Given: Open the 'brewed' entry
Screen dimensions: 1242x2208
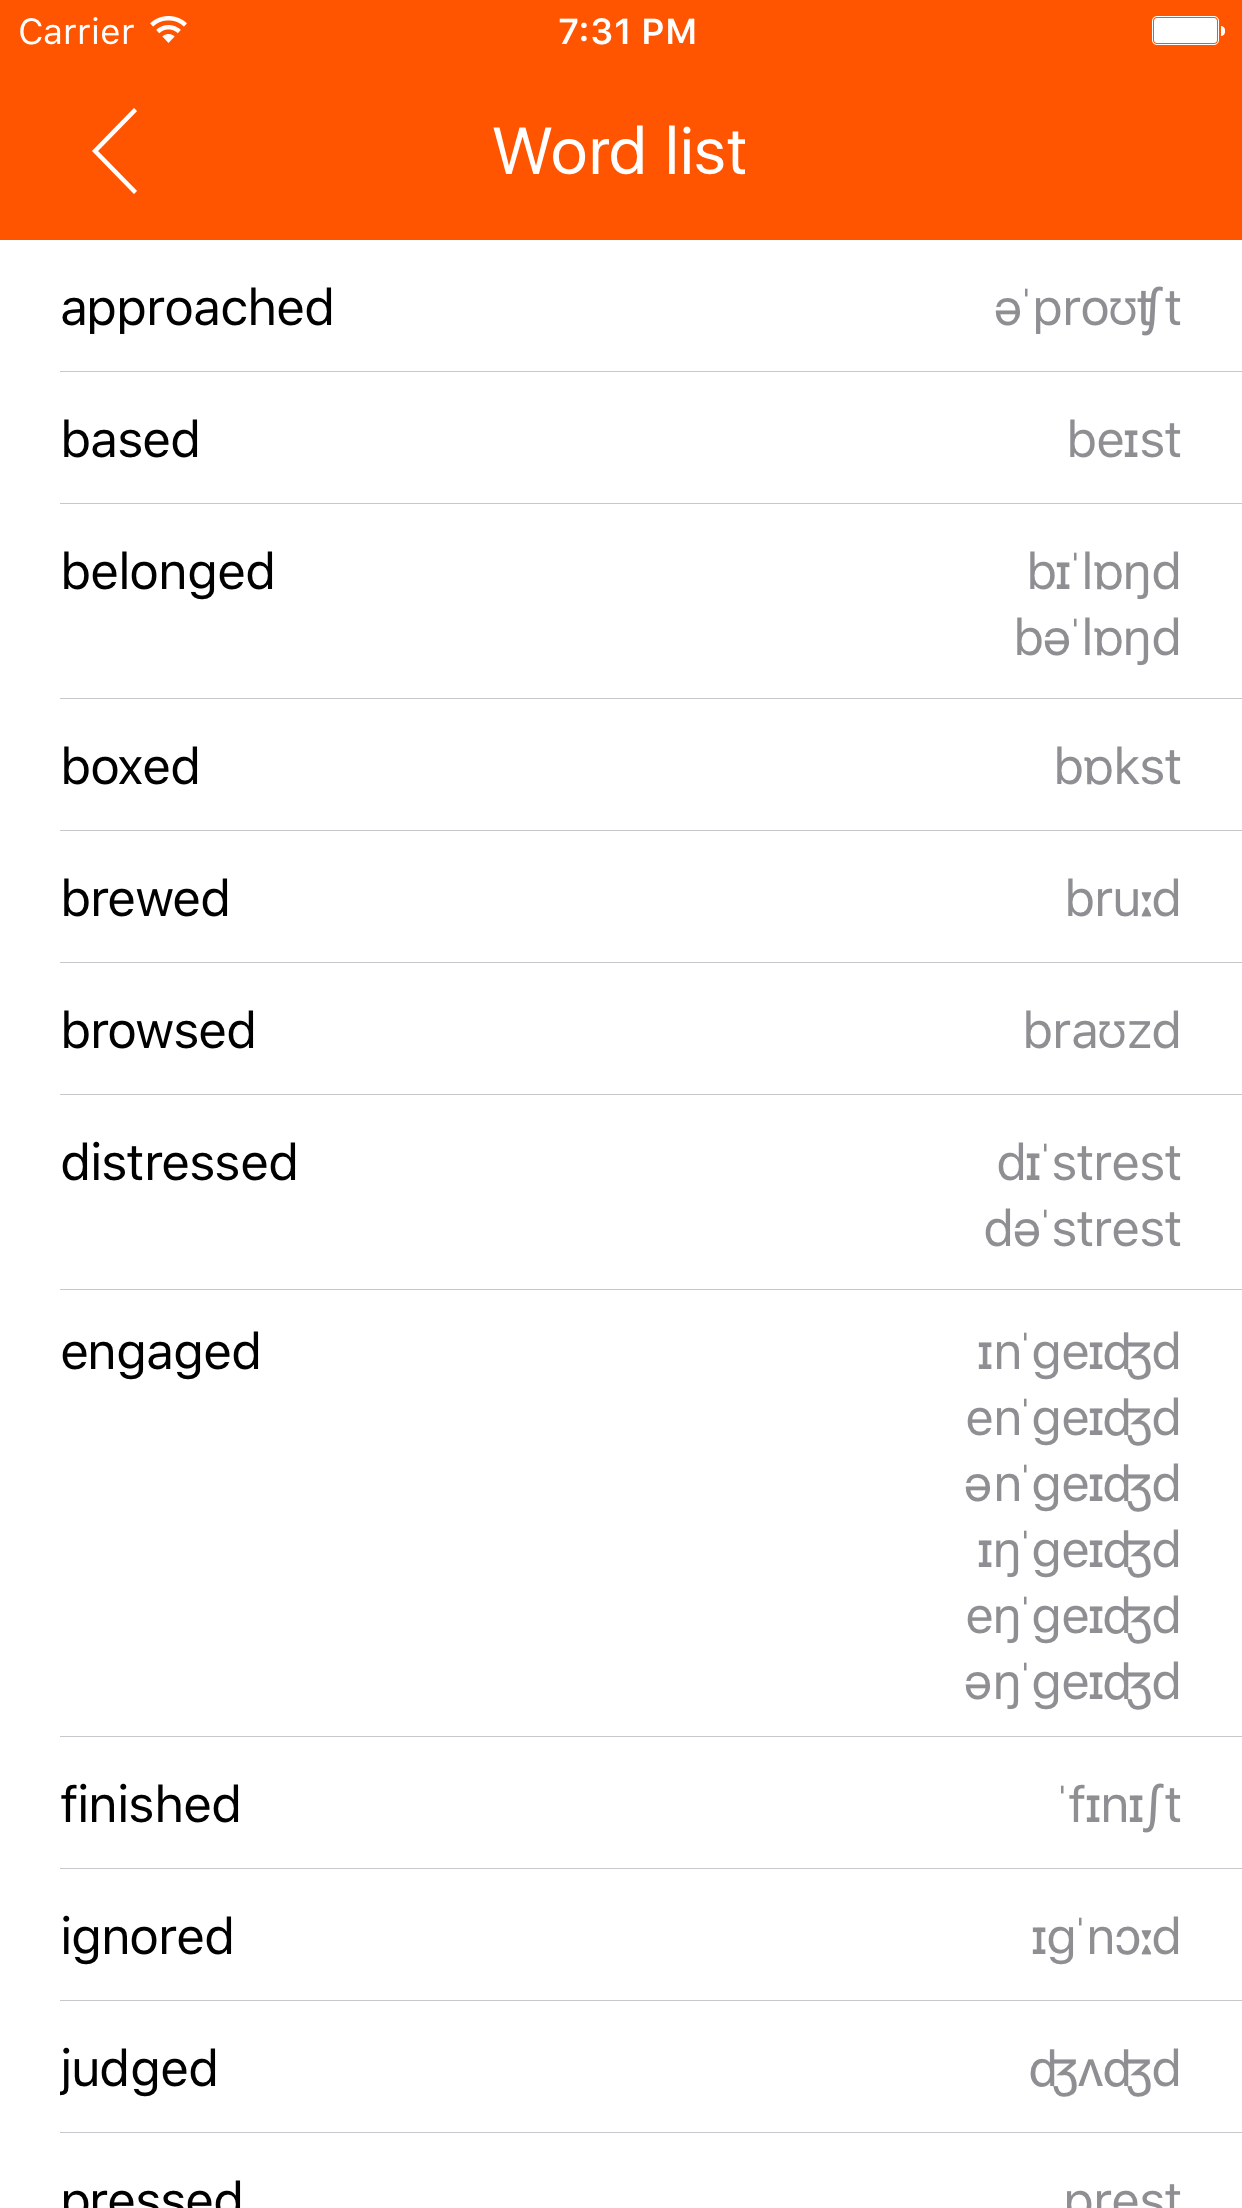Looking at the screenshot, I should [621, 897].
